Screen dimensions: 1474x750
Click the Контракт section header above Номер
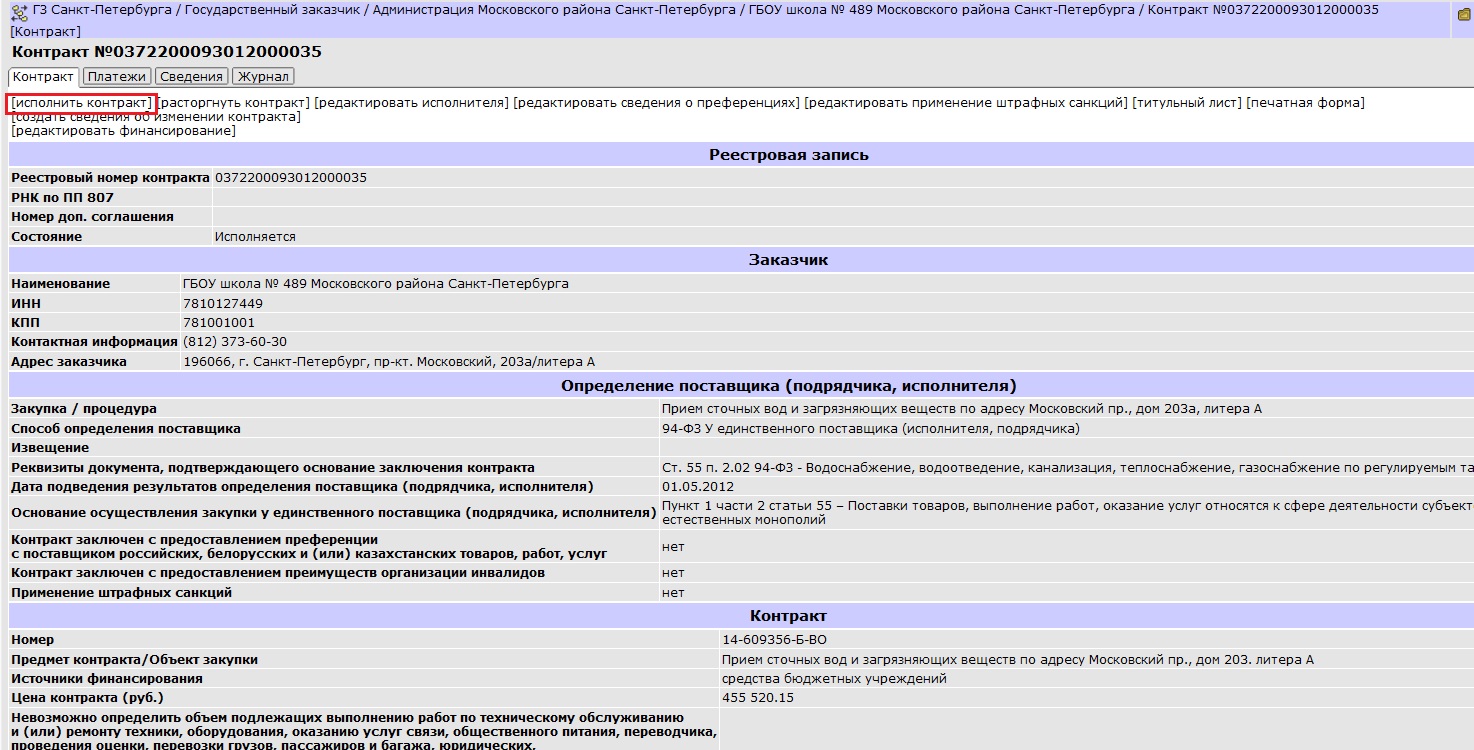789,616
